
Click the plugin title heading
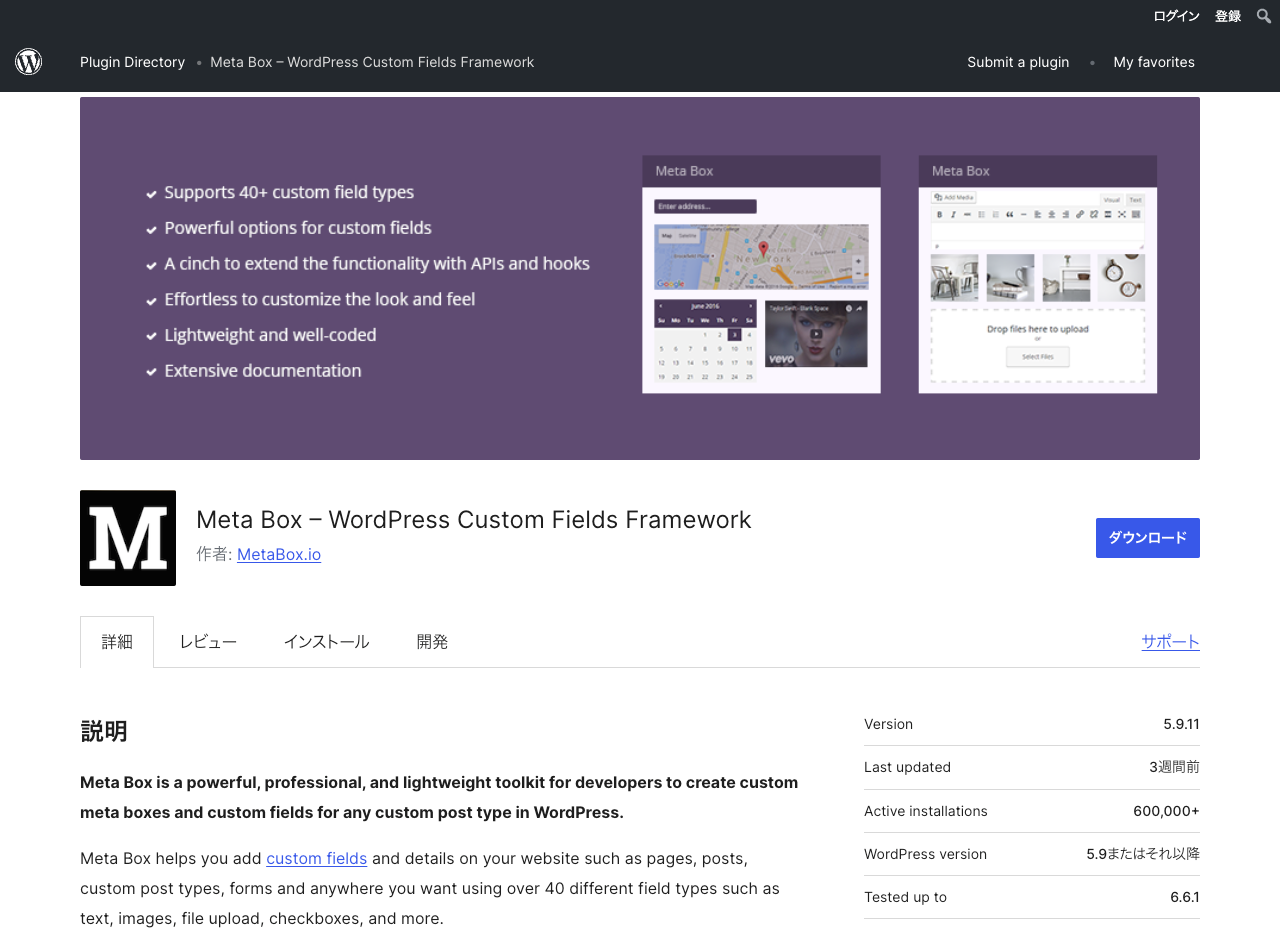pyautogui.click(x=474, y=520)
